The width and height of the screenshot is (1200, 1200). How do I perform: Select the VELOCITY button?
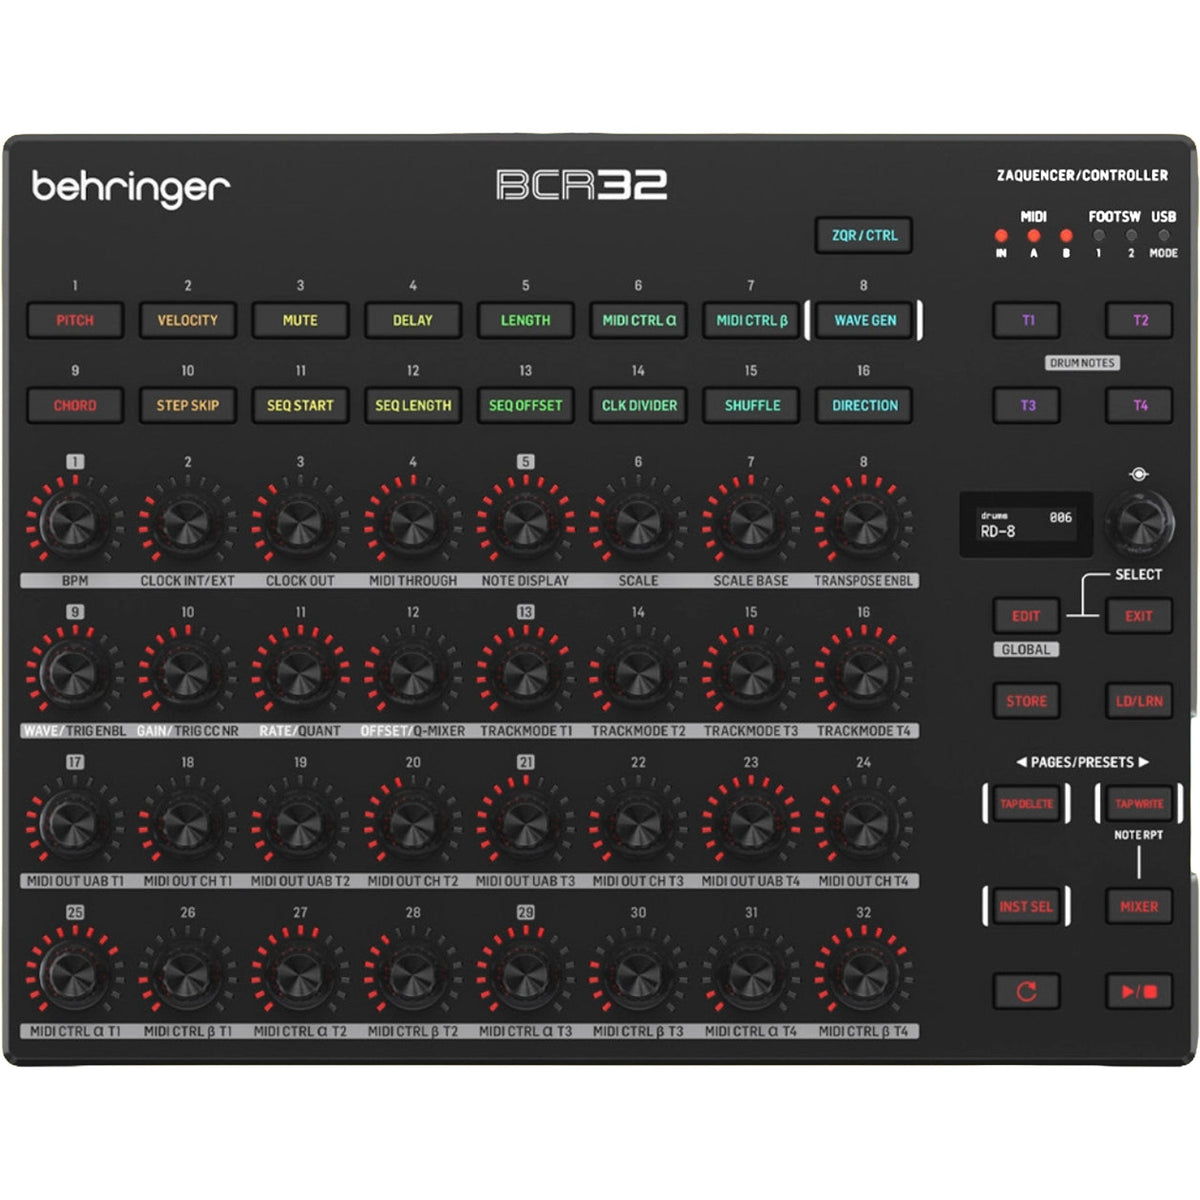pyautogui.click(x=187, y=320)
